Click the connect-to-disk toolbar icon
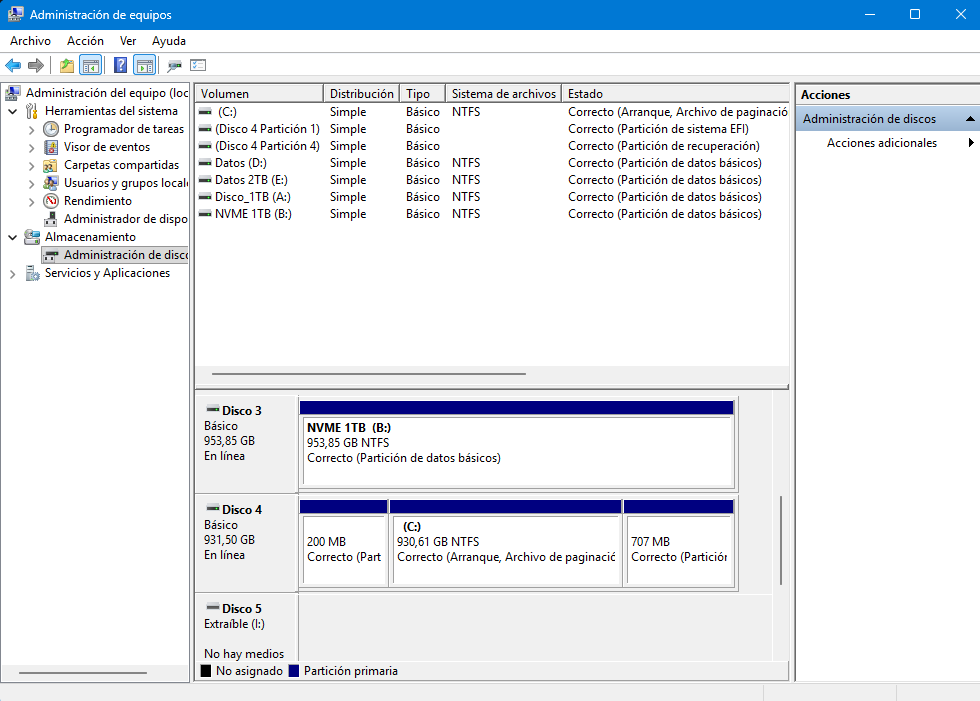 tap(174, 65)
